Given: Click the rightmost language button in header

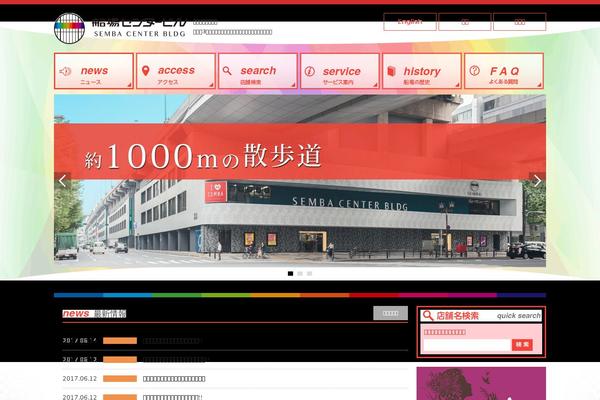Looking at the screenshot, I should pos(520,22).
